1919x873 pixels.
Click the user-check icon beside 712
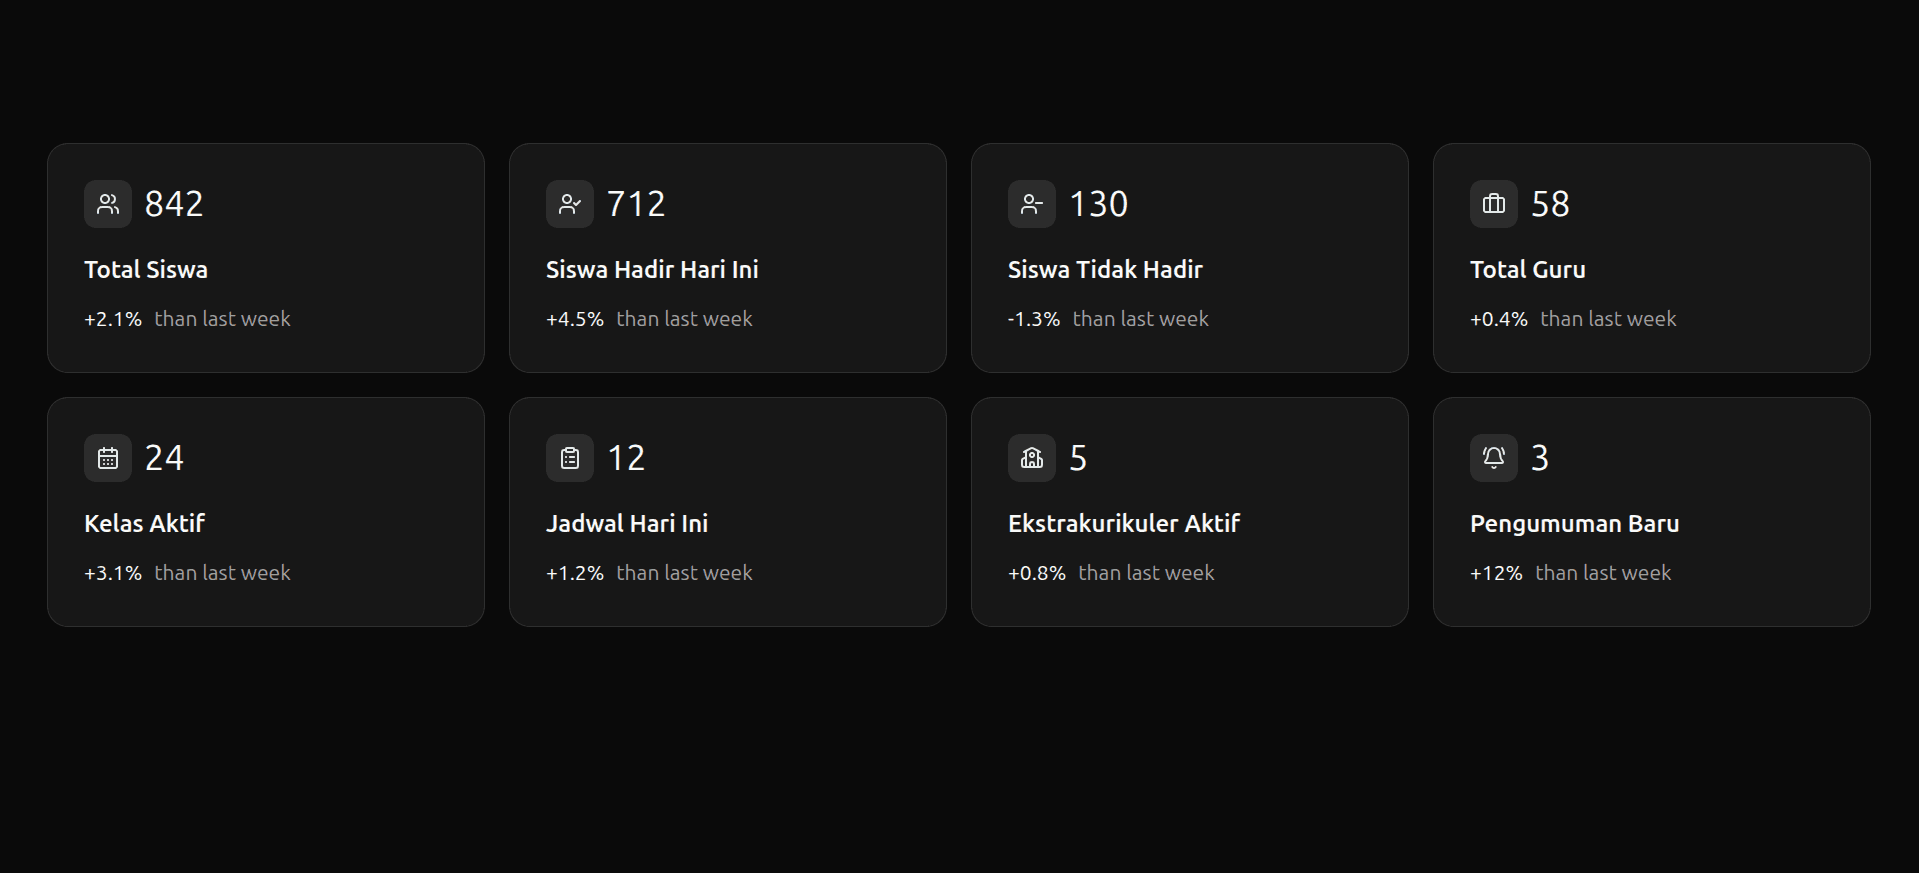[570, 204]
